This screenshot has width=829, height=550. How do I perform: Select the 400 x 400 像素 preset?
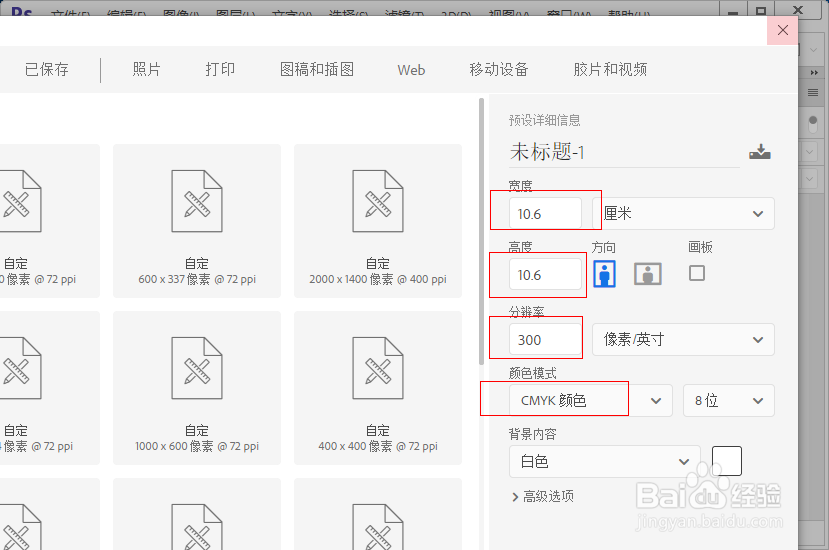pos(378,388)
